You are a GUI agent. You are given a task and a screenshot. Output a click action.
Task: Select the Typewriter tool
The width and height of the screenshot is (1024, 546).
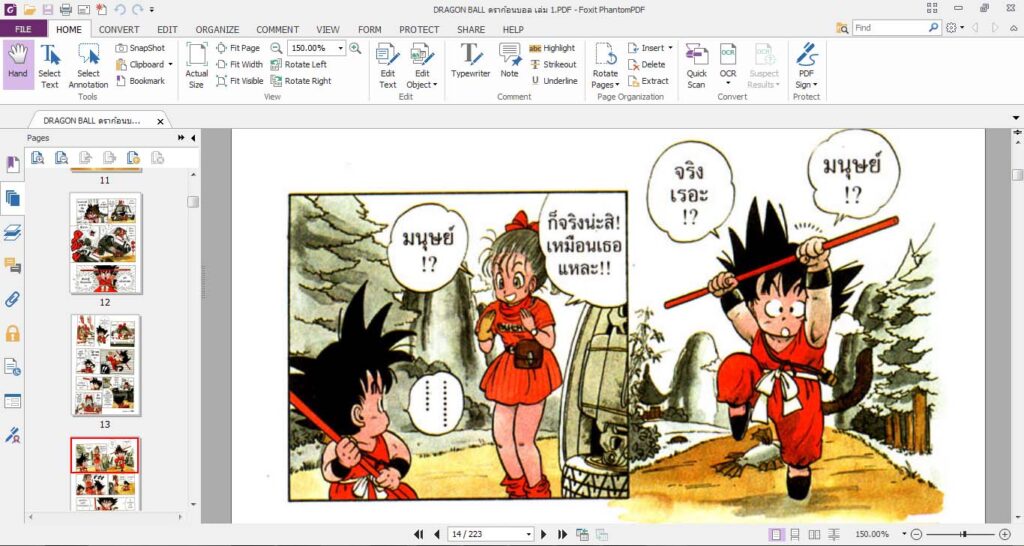[470, 61]
